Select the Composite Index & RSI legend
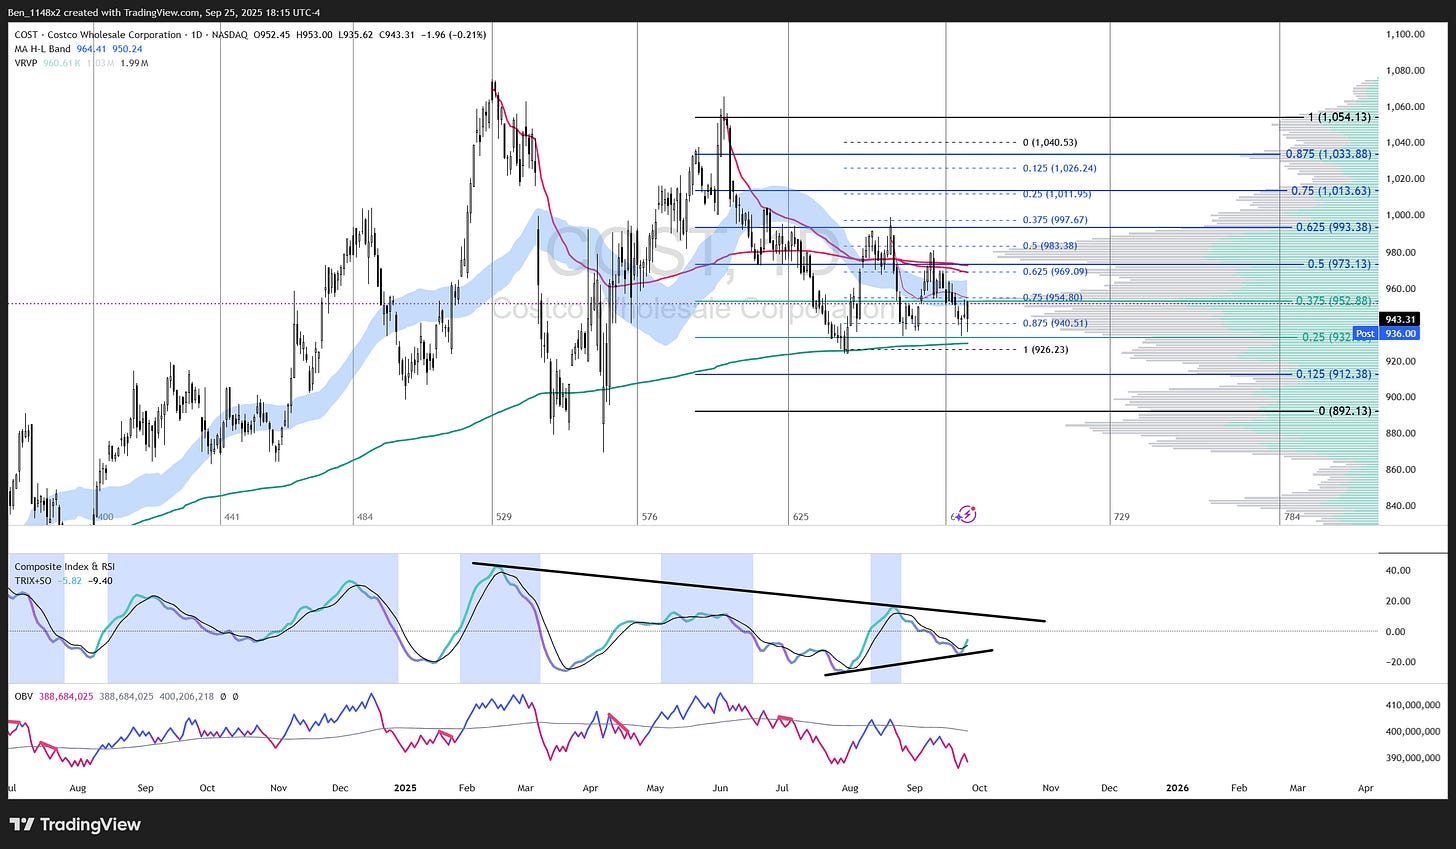Image resolution: width=1456 pixels, height=849 pixels. (x=65, y=567)
